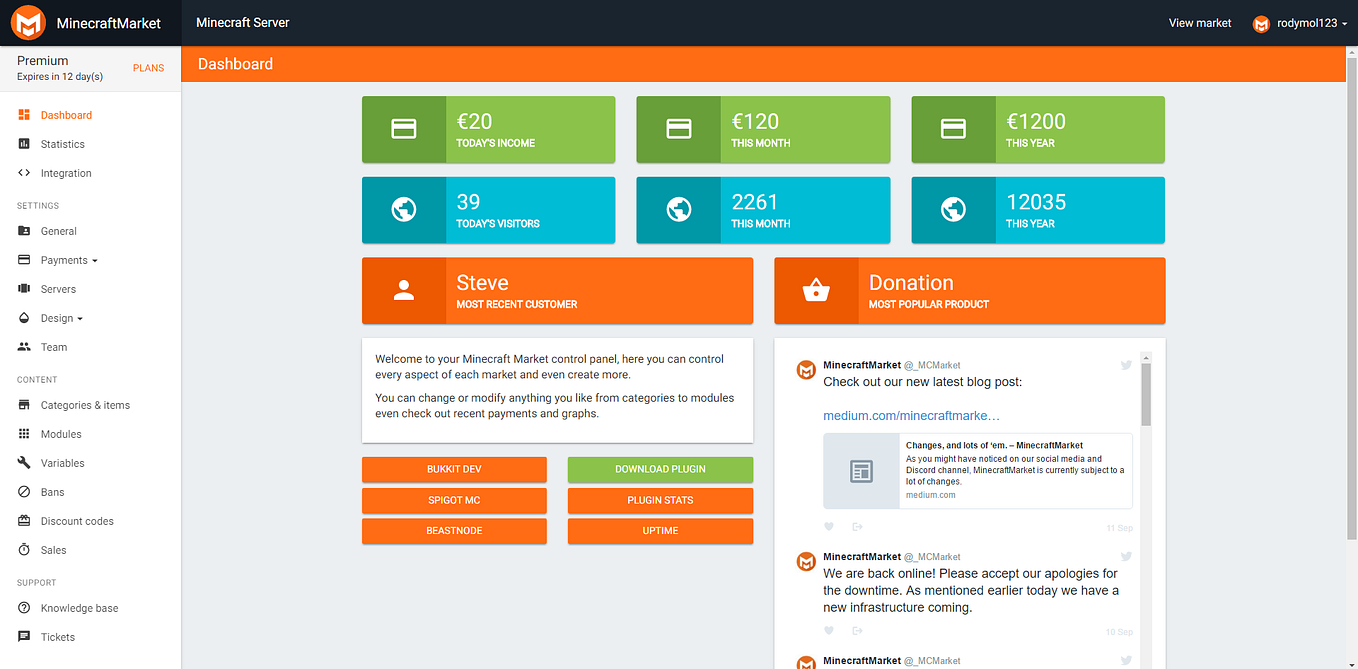The height and width of the screenshot is (669, 1358).
Task: Click the Team people icon
Action: pyautogui.click(x=24, y=347)
